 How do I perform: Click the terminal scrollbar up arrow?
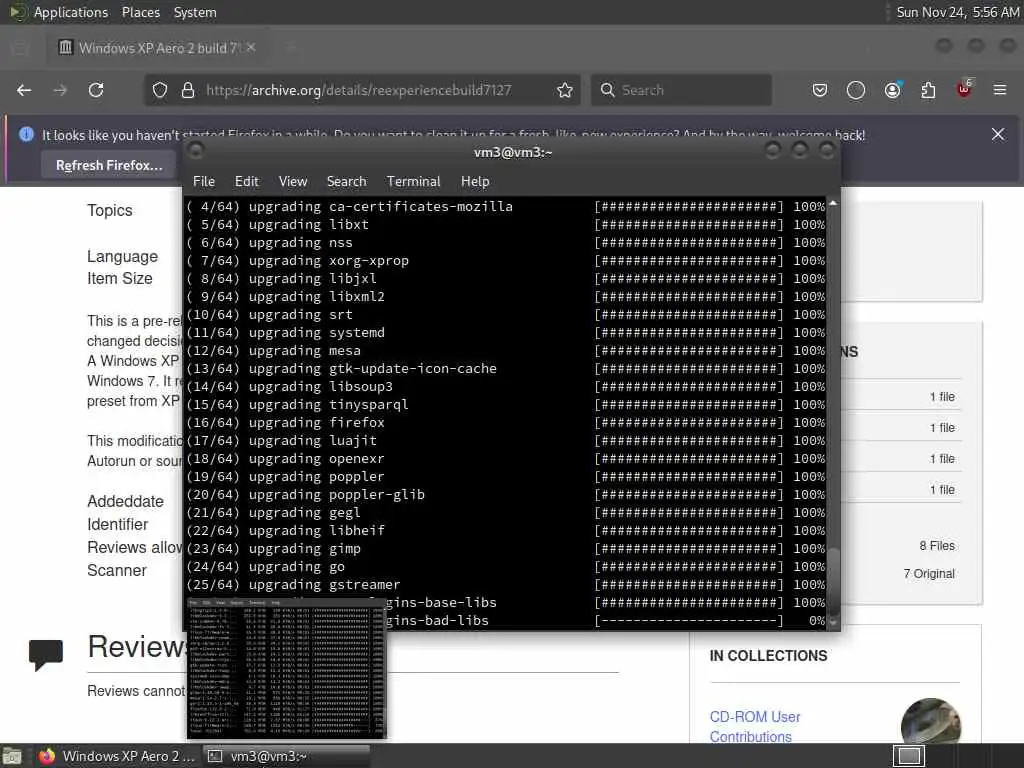coord(833,204)
